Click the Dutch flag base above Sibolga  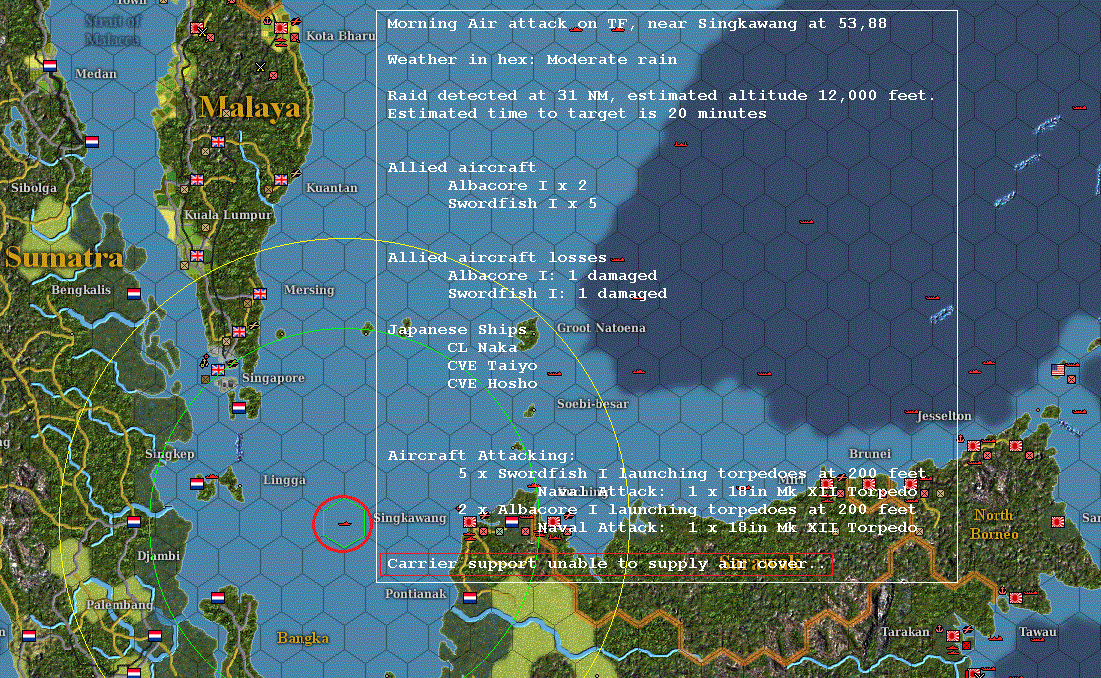pyautogui.click(x=92, y=142)
